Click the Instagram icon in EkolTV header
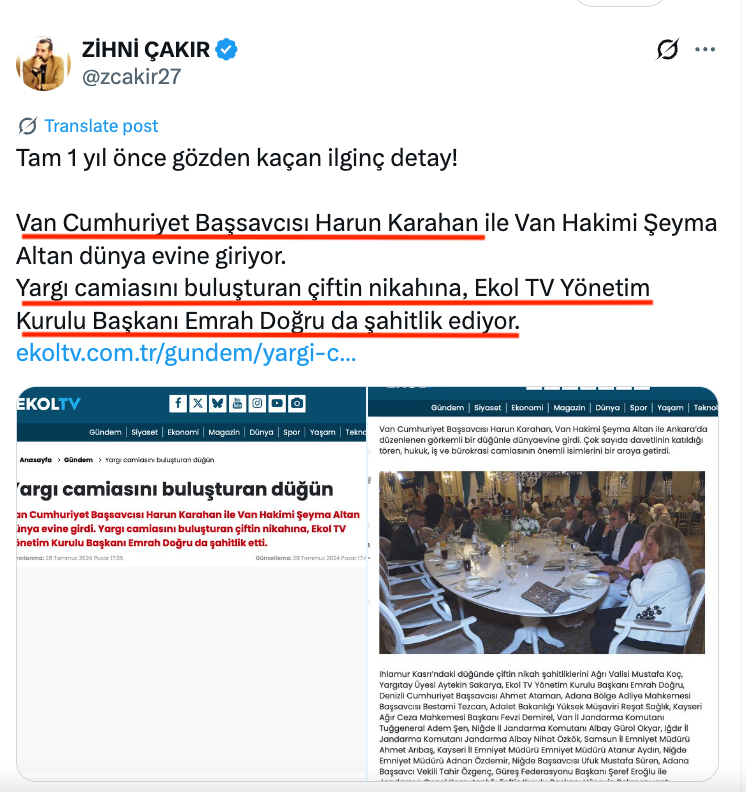Viewport: 746px width, 792px height. pyautogui.click(x=257, y=403)
